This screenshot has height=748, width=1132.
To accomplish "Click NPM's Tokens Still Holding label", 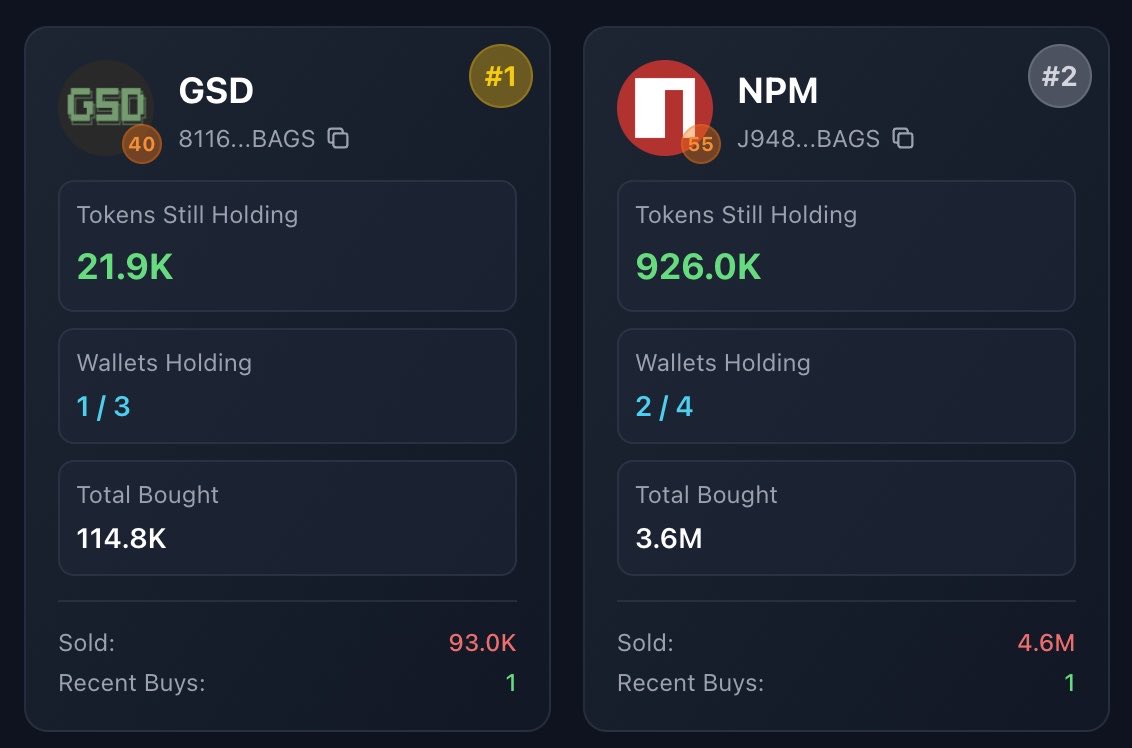I will (x=746, y=215).
